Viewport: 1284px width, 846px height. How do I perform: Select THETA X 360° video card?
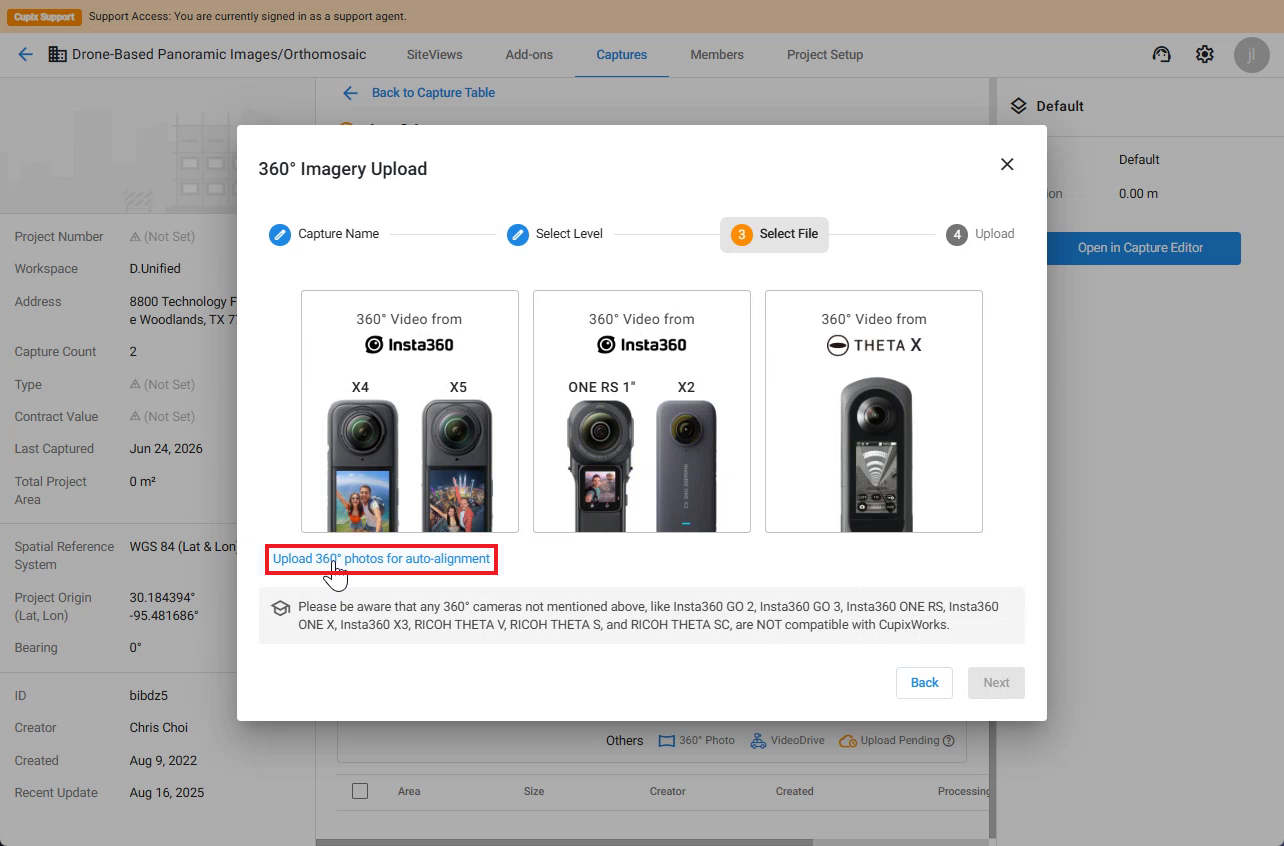(874, 411)
